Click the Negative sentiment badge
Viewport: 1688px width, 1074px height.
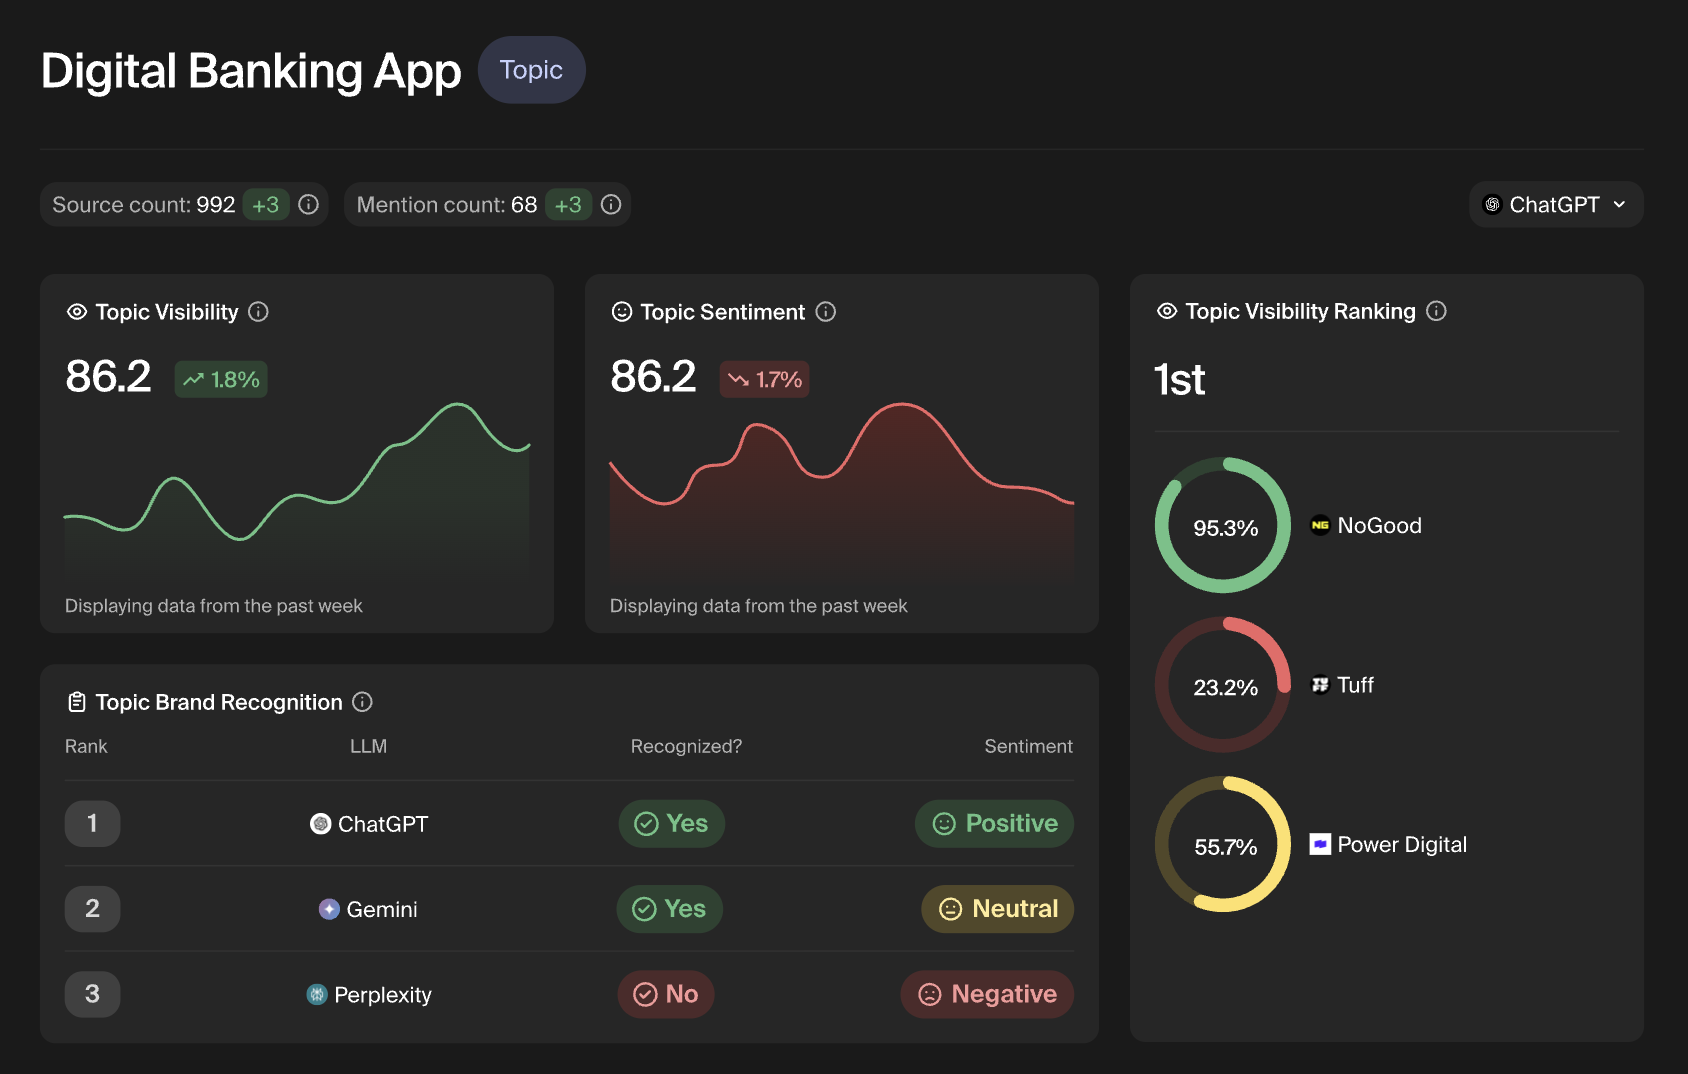click(x=987, y=994)
